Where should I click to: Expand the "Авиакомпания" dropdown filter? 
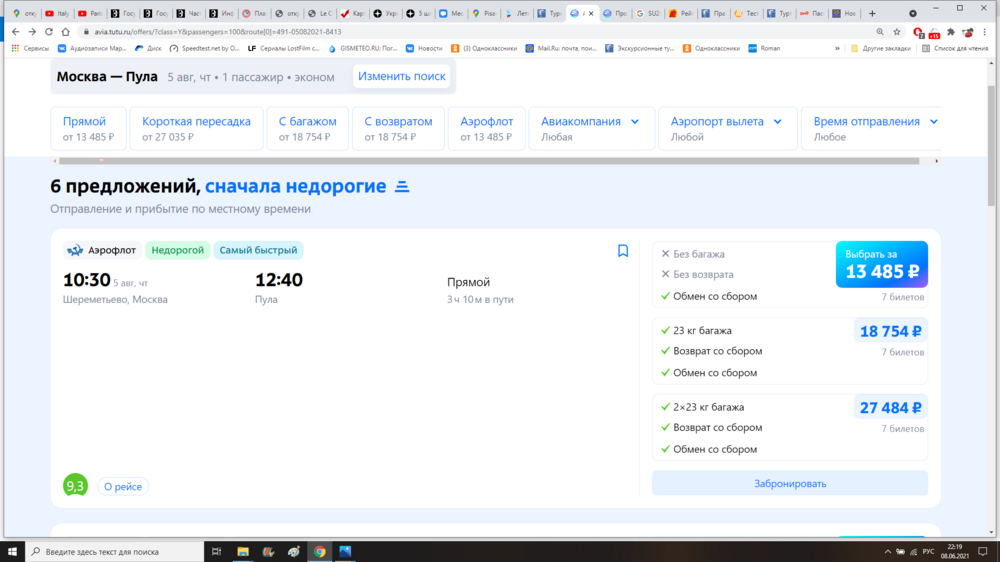pos(590,129)
